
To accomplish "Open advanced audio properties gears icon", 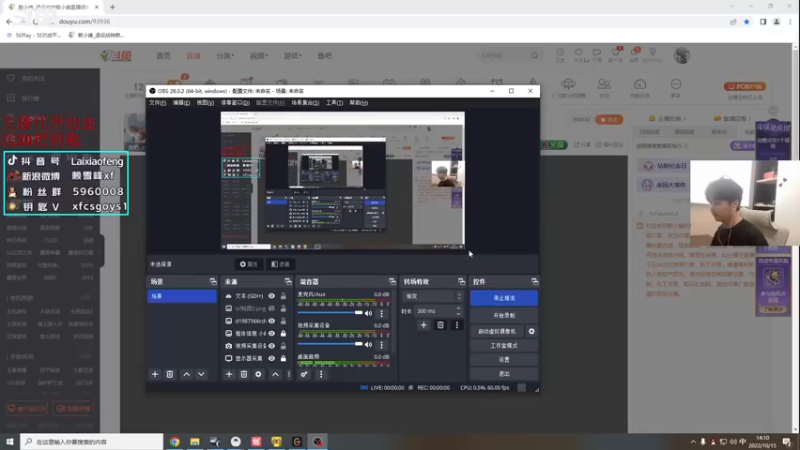I will tap(304, 374).
